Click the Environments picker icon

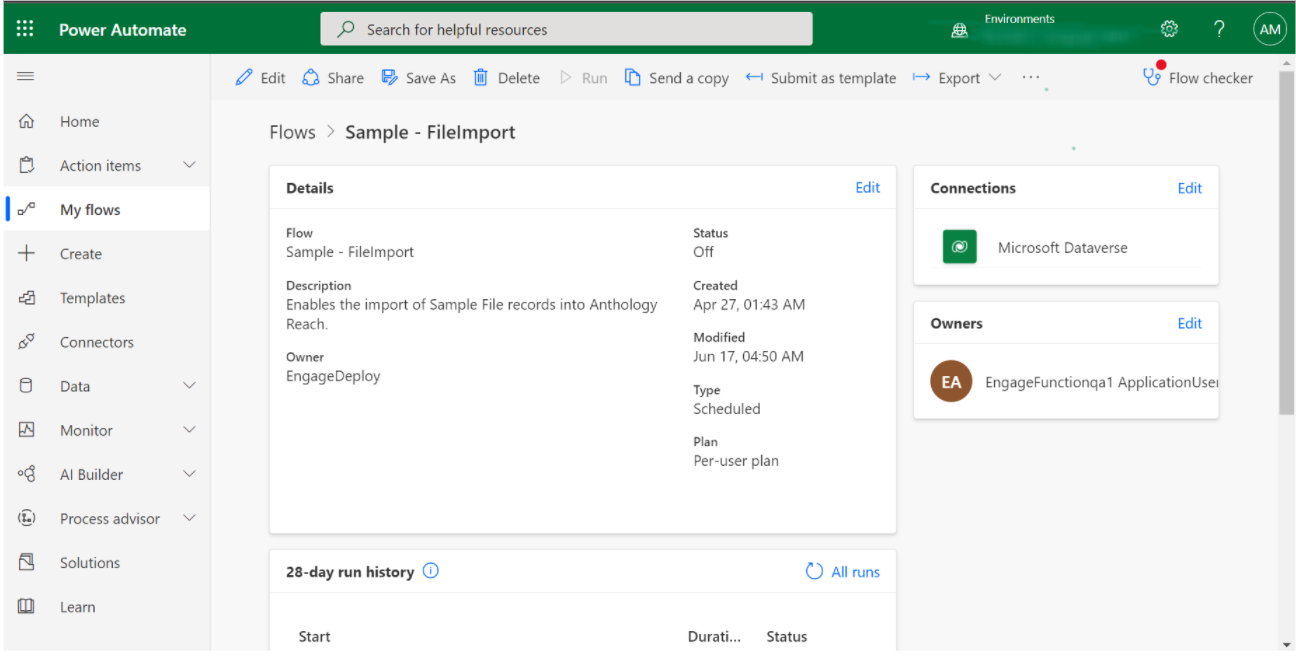pyautogui.click(x=960, y=30)
